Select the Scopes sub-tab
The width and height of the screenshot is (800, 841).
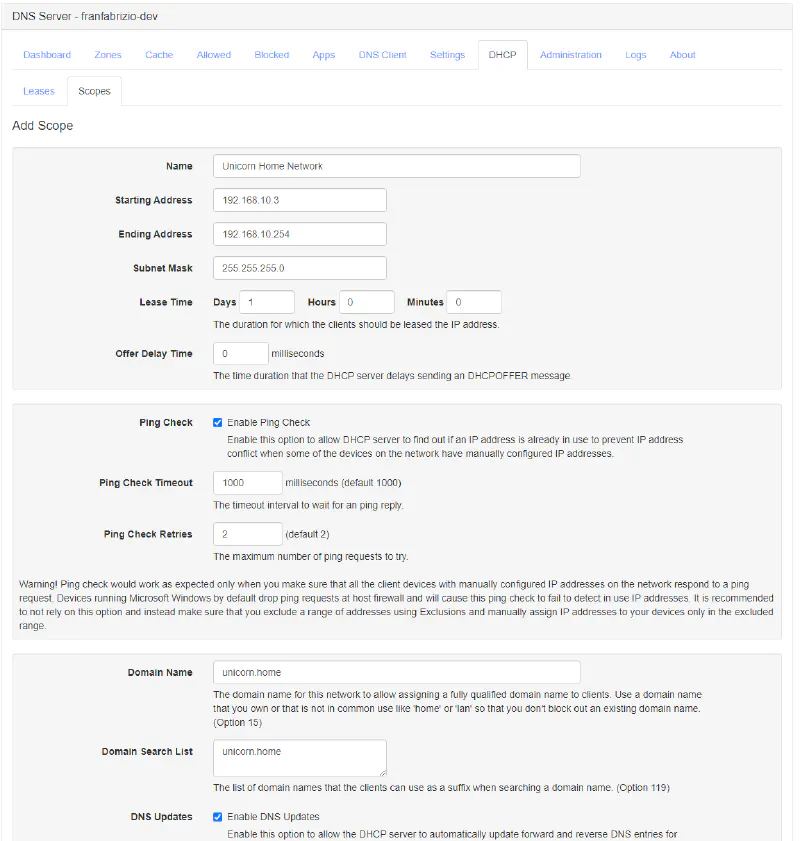(x=94, y=91)
